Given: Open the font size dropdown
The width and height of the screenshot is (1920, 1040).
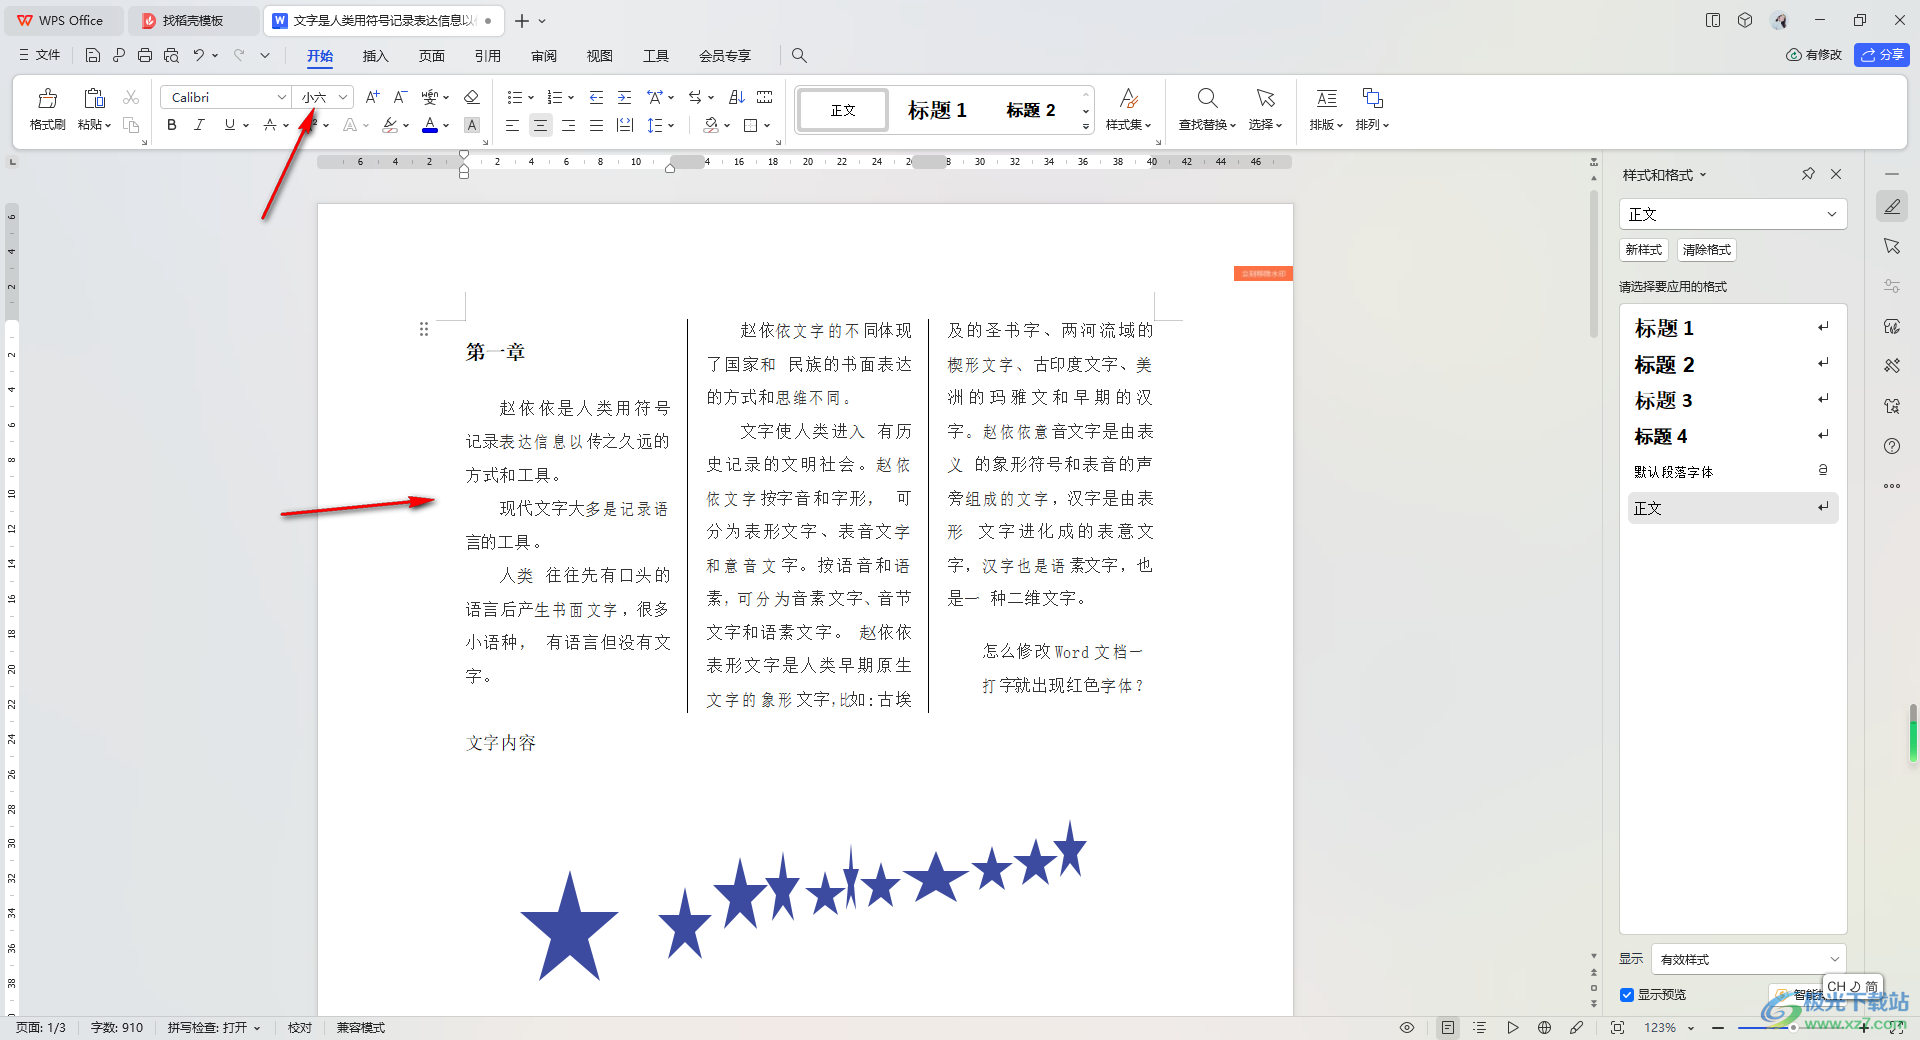Looking at the screenshot, I should click(x=343, y=97).
